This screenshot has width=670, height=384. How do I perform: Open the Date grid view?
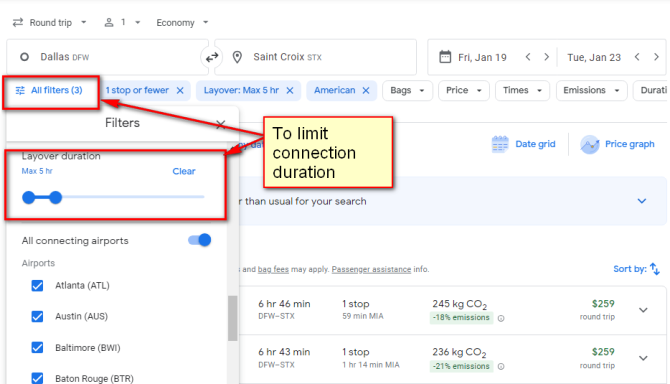click(523, 144)
